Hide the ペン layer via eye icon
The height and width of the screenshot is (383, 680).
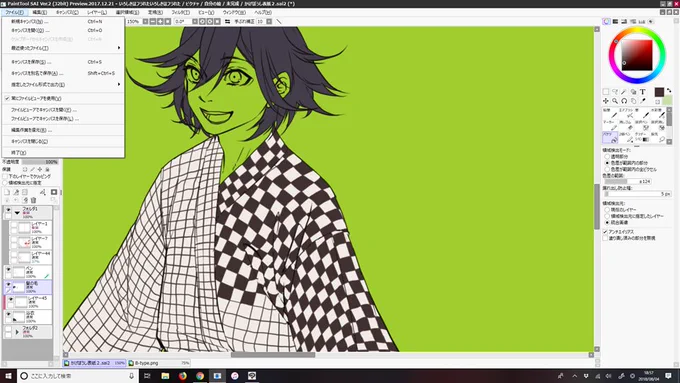pos(8,270)
